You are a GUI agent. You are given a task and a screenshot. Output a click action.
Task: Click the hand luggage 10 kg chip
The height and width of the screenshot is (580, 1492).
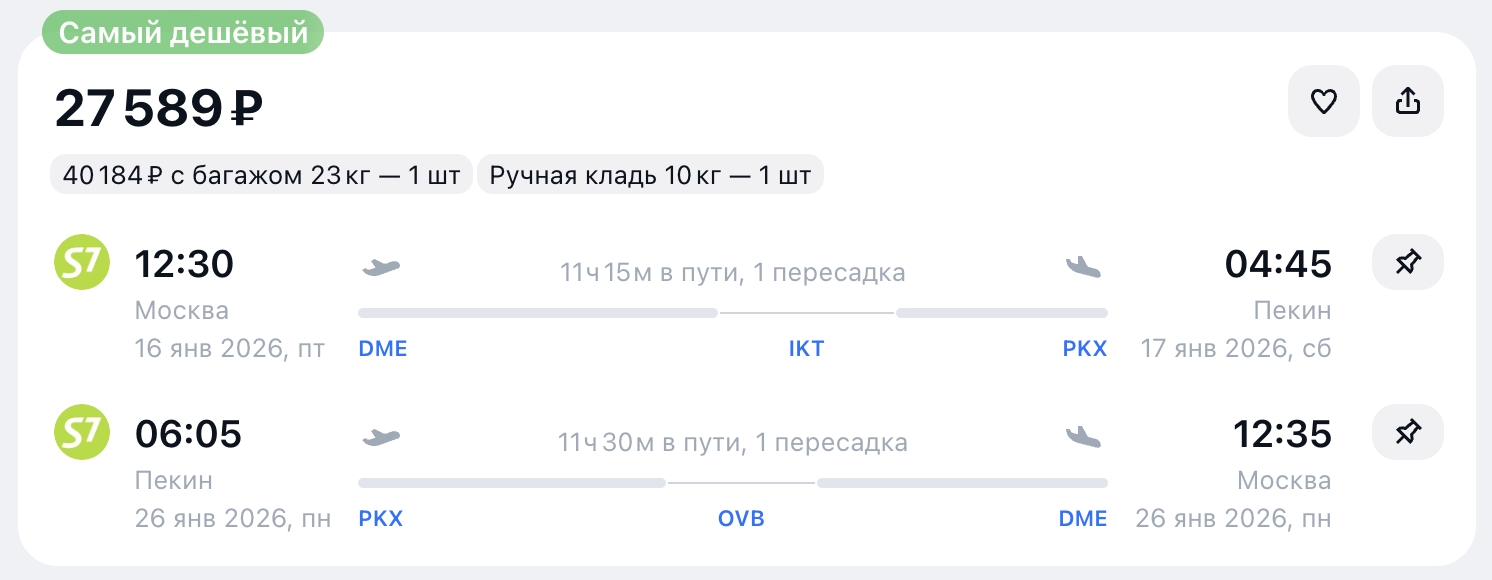click(x=650, y=176)
